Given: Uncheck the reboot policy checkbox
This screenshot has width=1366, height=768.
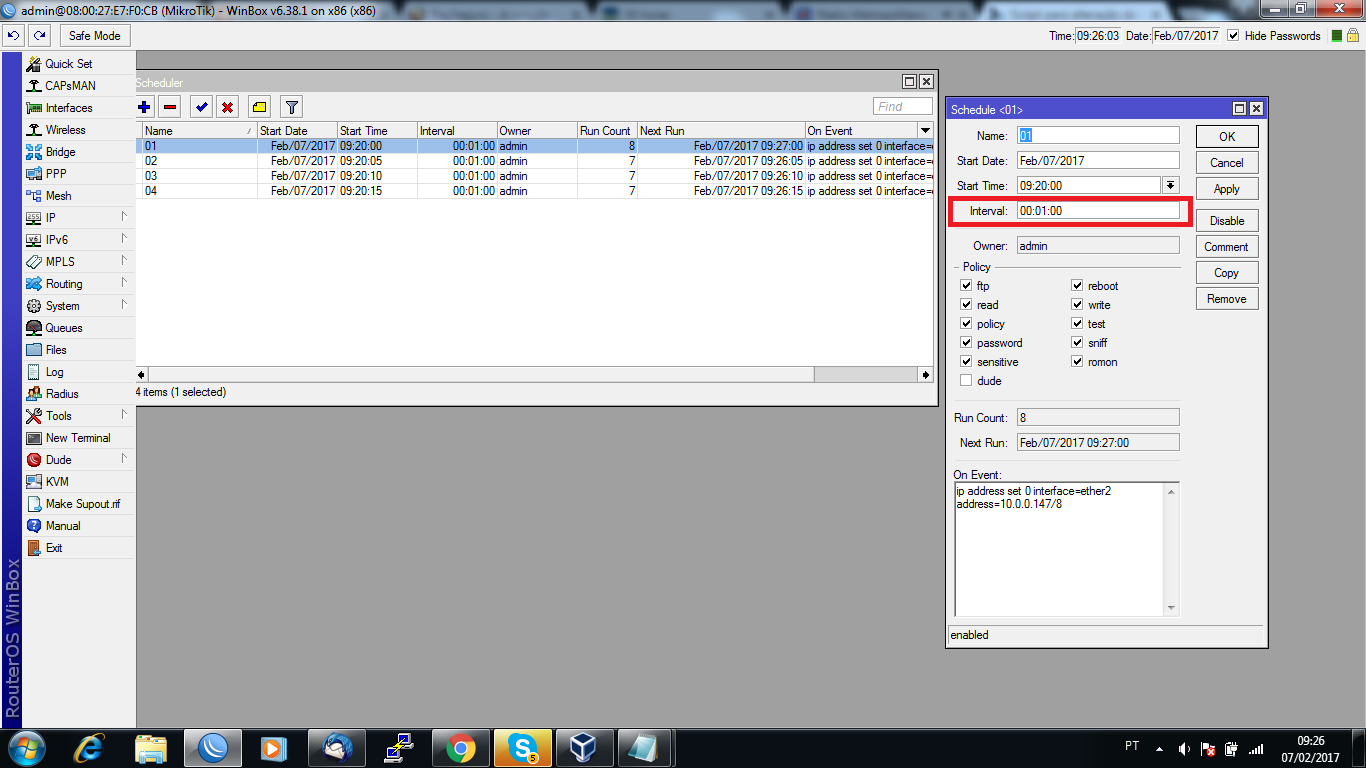Looking at the screenshot, I should coord(1077,286).
